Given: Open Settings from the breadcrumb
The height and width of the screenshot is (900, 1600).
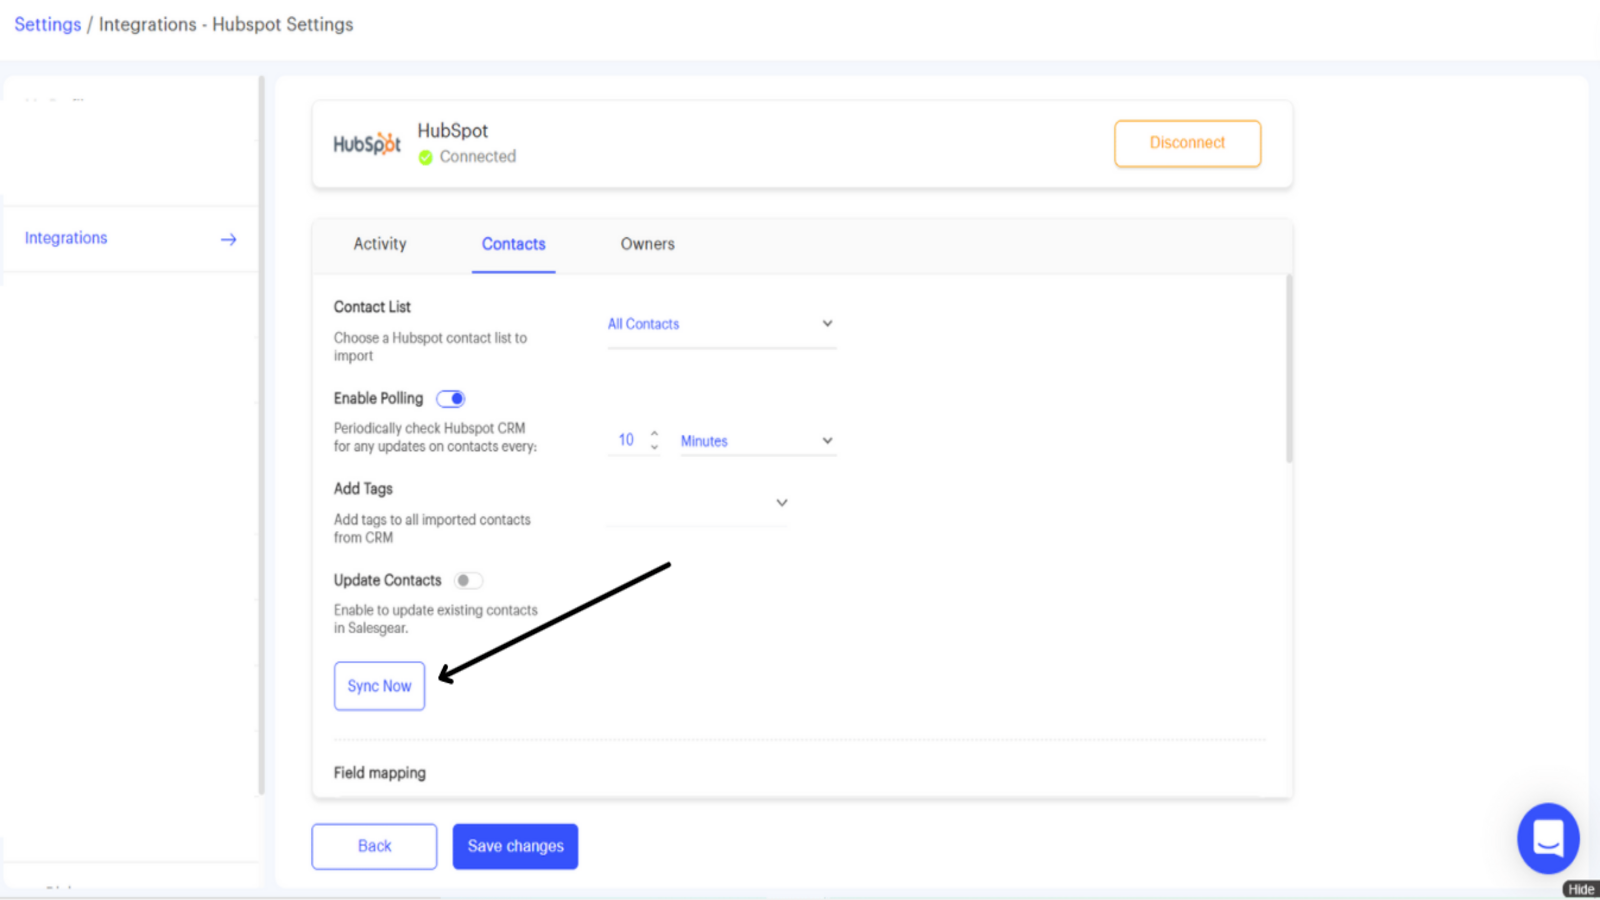Looking at the screenshot, I should [x=47, y=24].
